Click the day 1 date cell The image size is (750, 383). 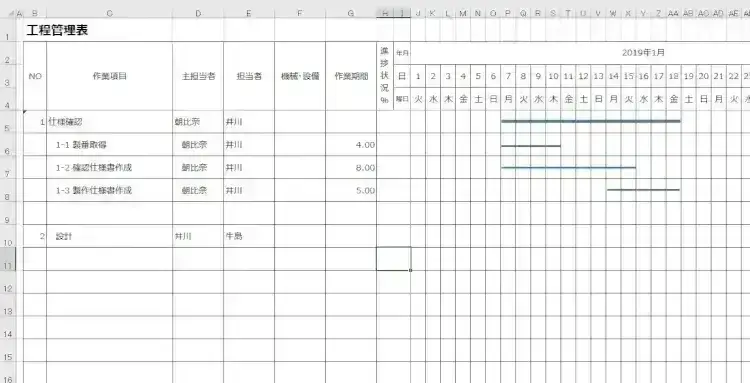418,76
